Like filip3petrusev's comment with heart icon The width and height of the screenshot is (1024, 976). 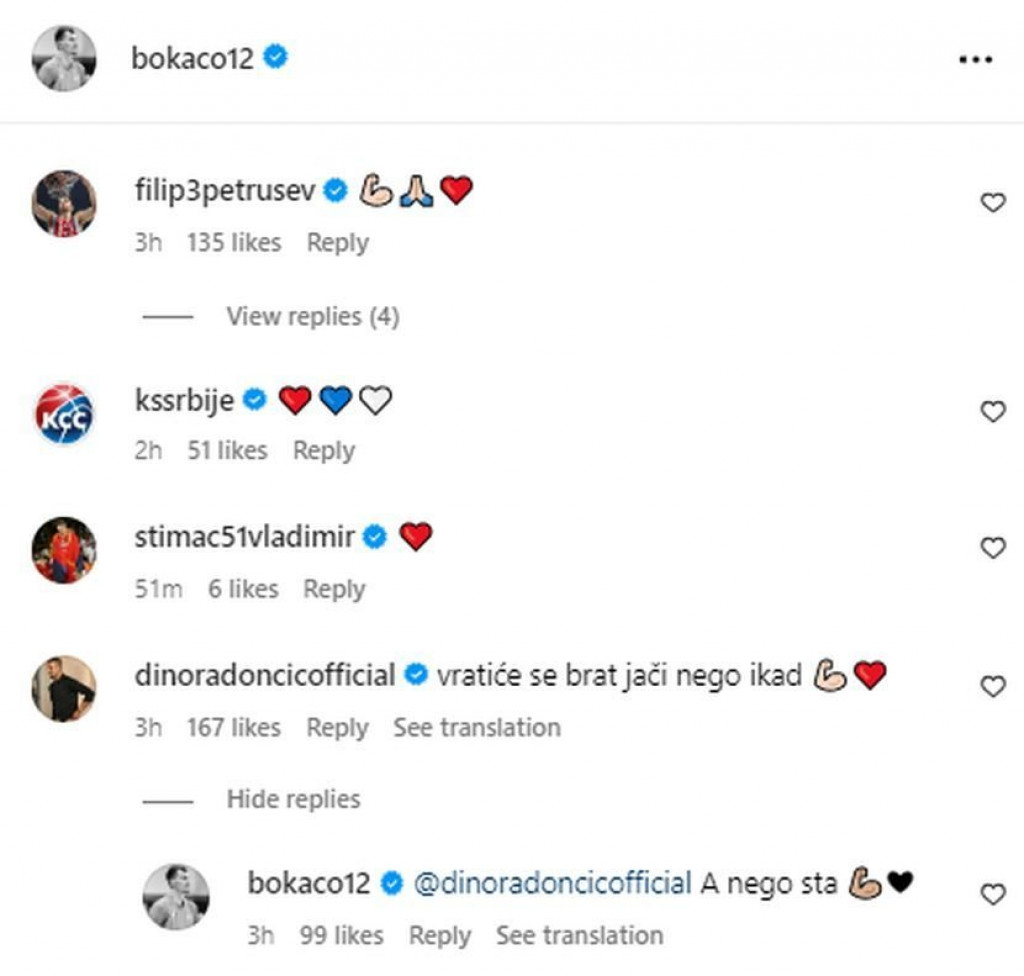tap(992, 203)
